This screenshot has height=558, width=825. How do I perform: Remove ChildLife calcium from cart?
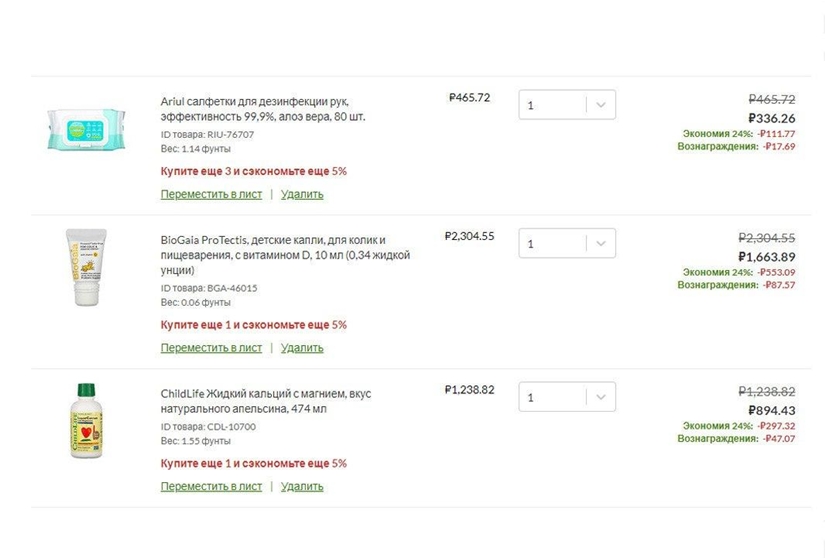click(x=302, y=486)
